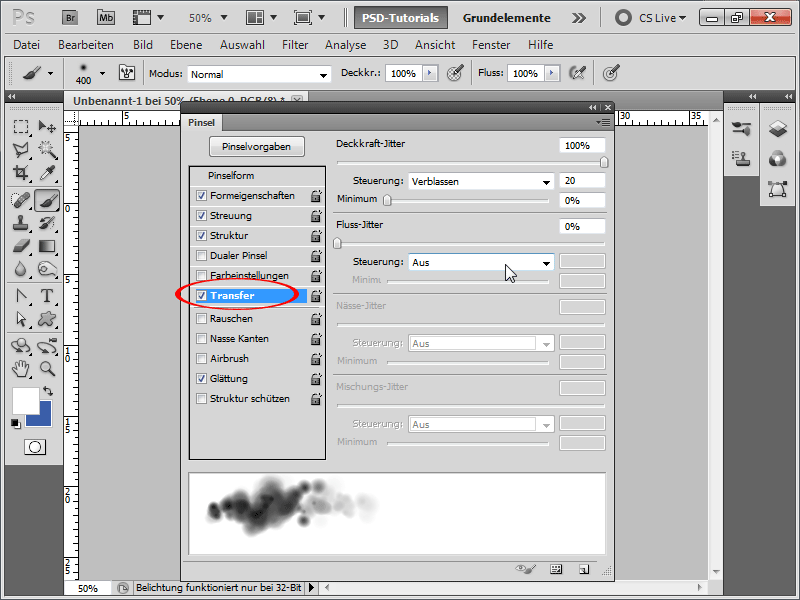Image resolution: width=800 pixels, height=600 pixels.
Task: Launch Adobe Bridge
Action: pyautogui.click(x=70, y=18)
